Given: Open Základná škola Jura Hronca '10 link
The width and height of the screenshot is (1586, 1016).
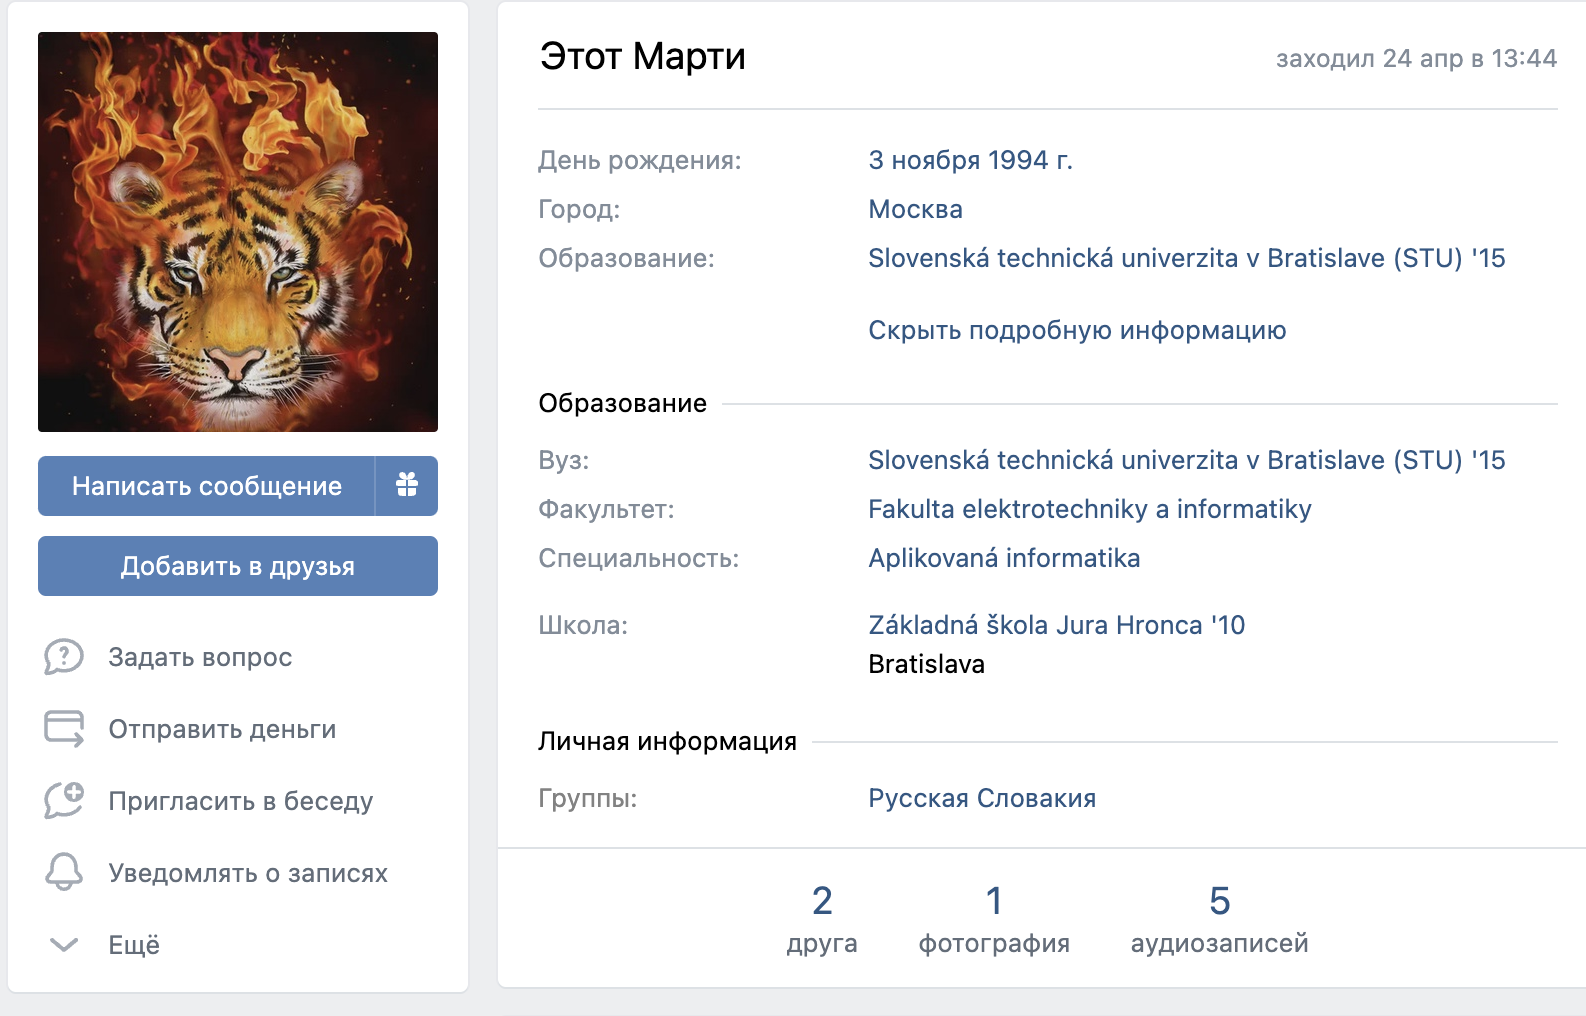Looking at the screenshot, I should click(x=1057, y=625).
